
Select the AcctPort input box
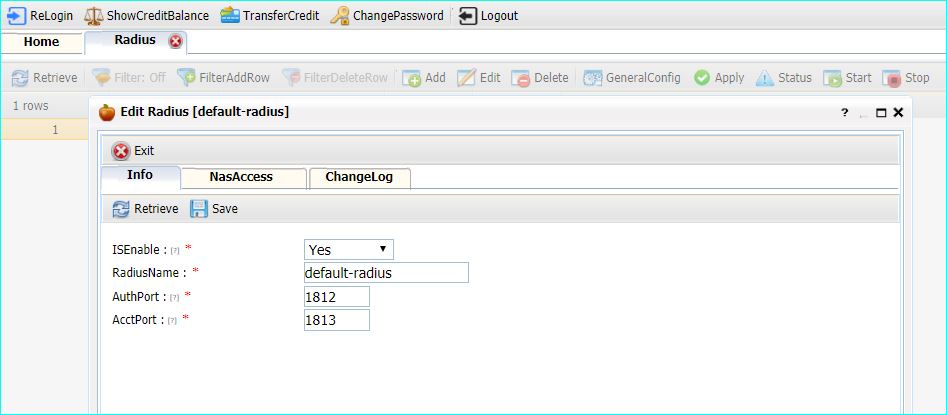coord(336,320)
